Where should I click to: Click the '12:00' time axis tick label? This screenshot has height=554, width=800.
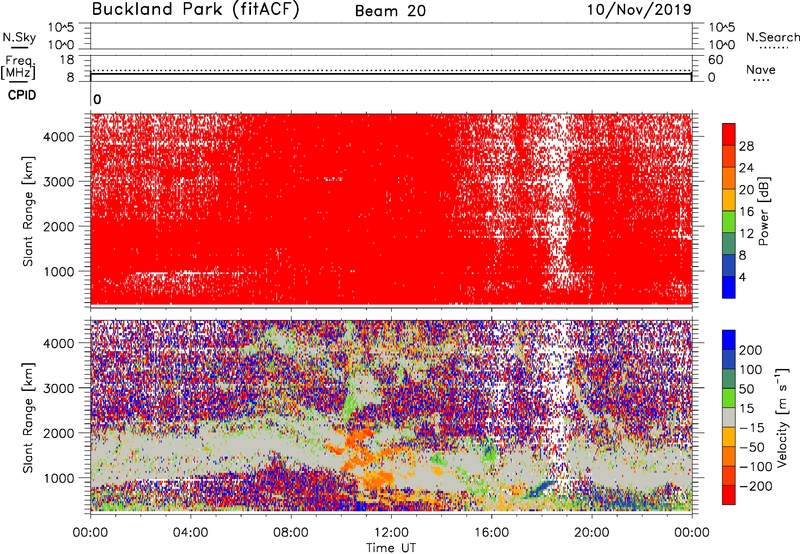click(x=391, y=533)
